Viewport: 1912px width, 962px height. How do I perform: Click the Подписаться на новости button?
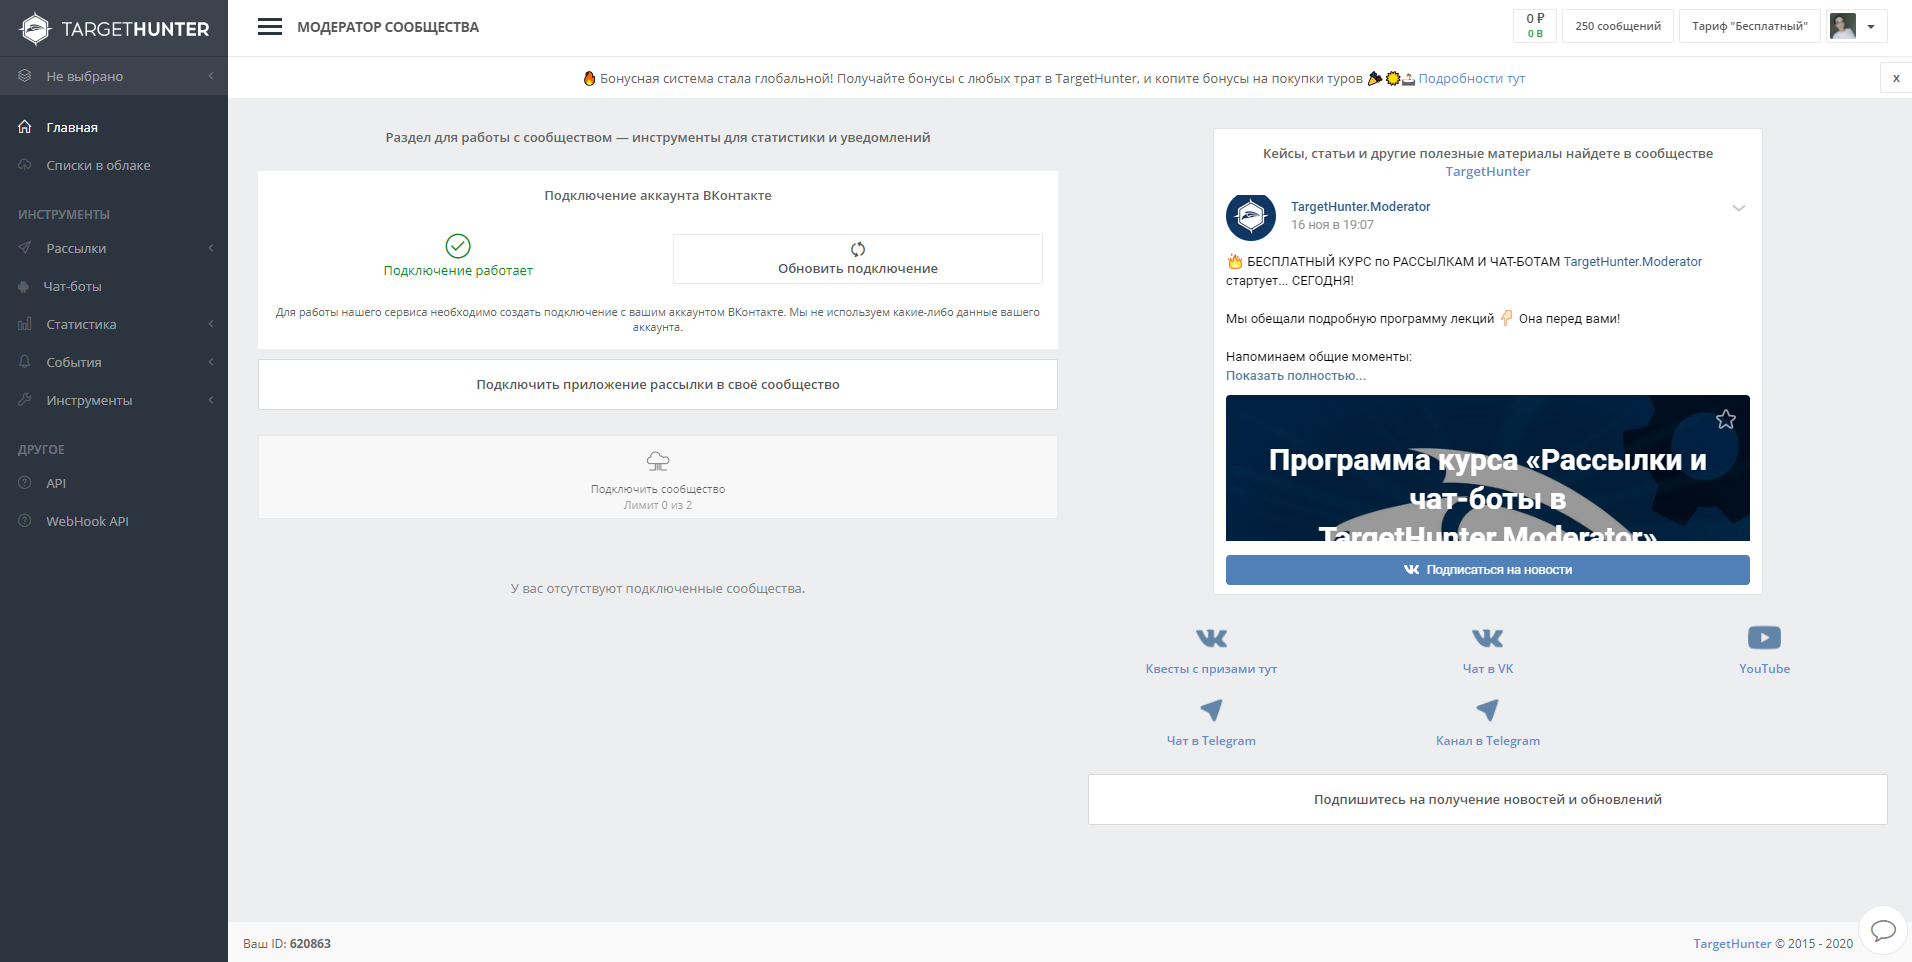[x=1488, y=570]
